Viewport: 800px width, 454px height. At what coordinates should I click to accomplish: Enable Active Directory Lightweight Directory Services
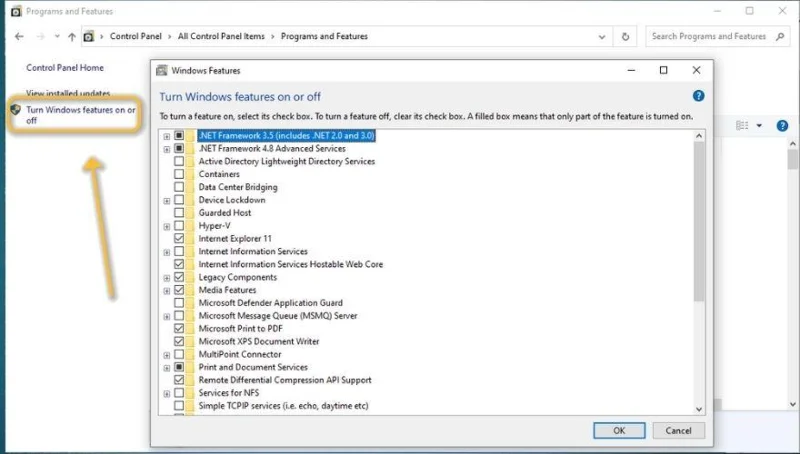[179, 161]
